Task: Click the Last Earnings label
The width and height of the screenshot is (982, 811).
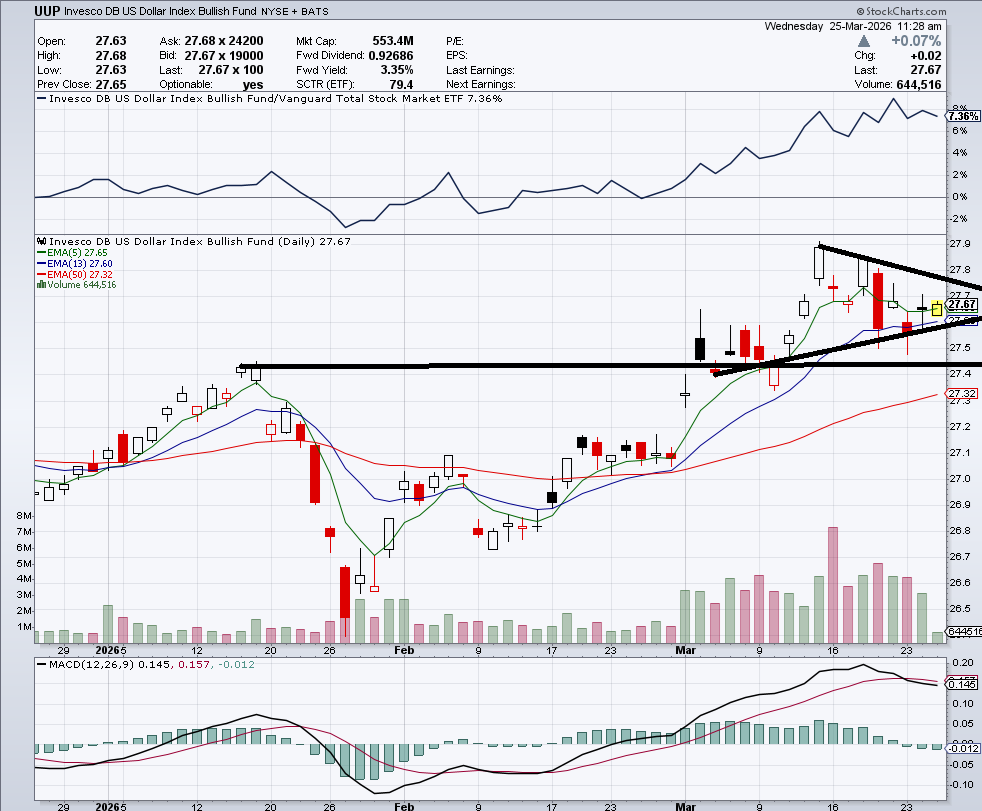Action: click(480, 70)
